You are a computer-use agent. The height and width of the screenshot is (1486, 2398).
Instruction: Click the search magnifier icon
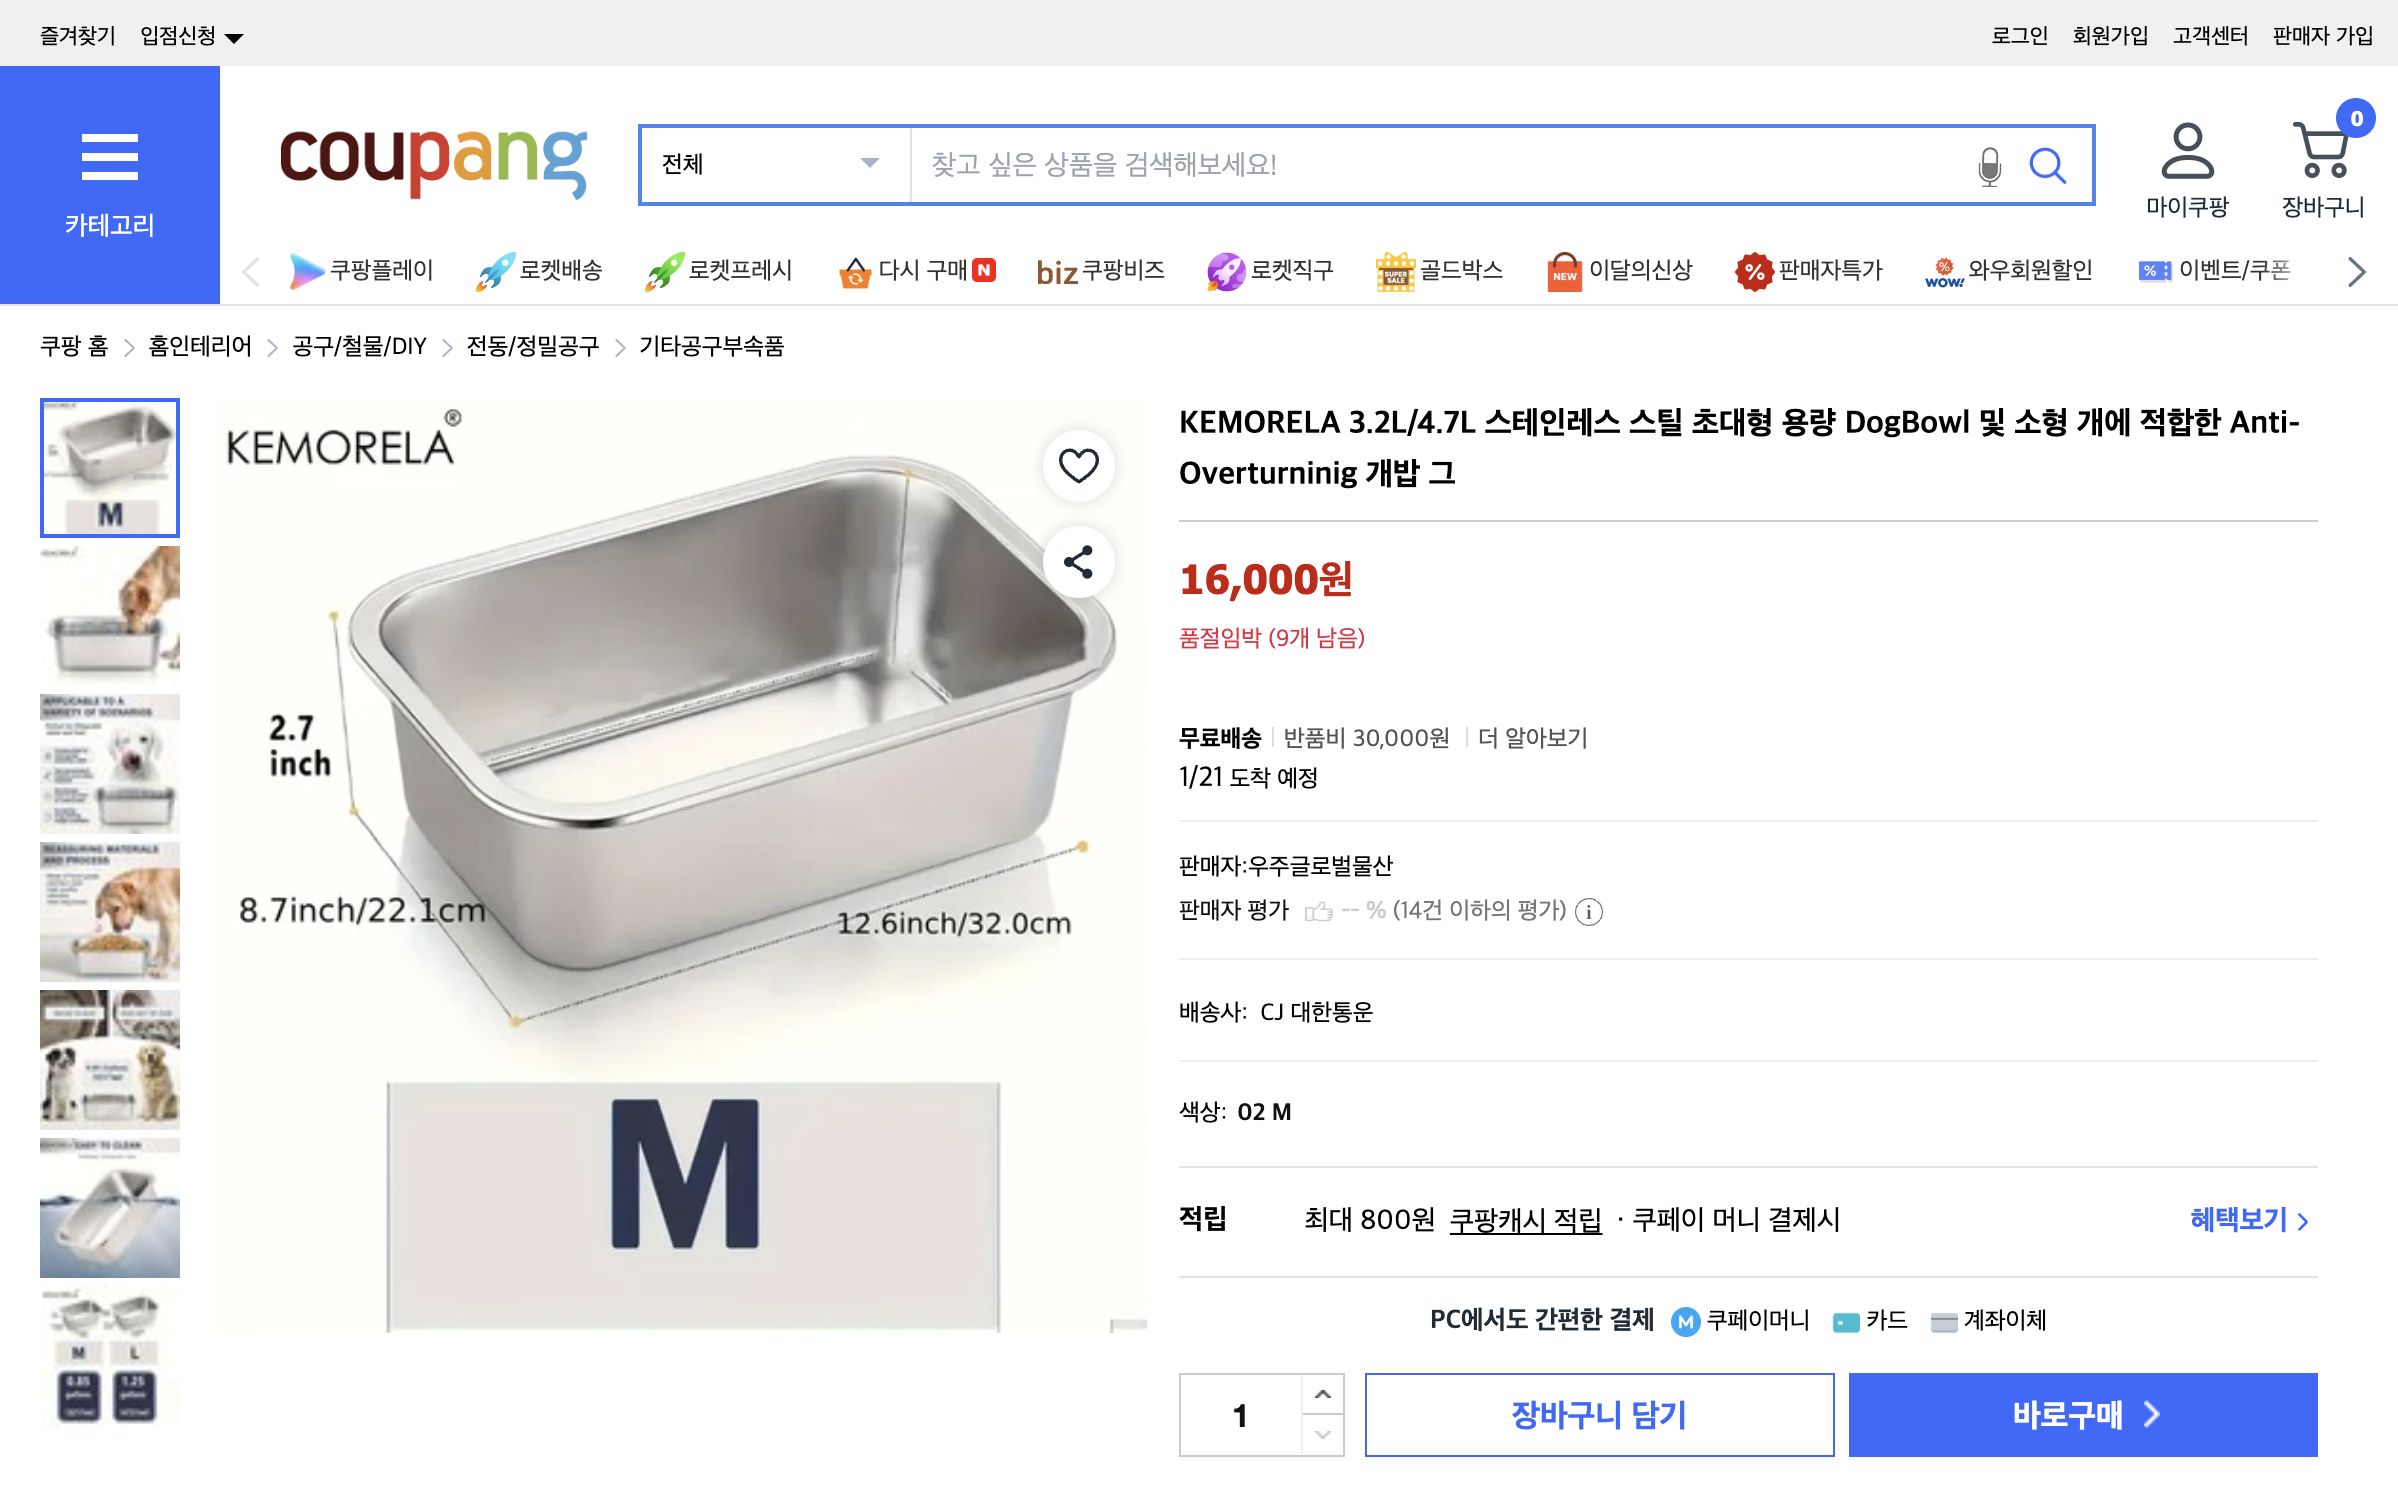pos(2049,165)
